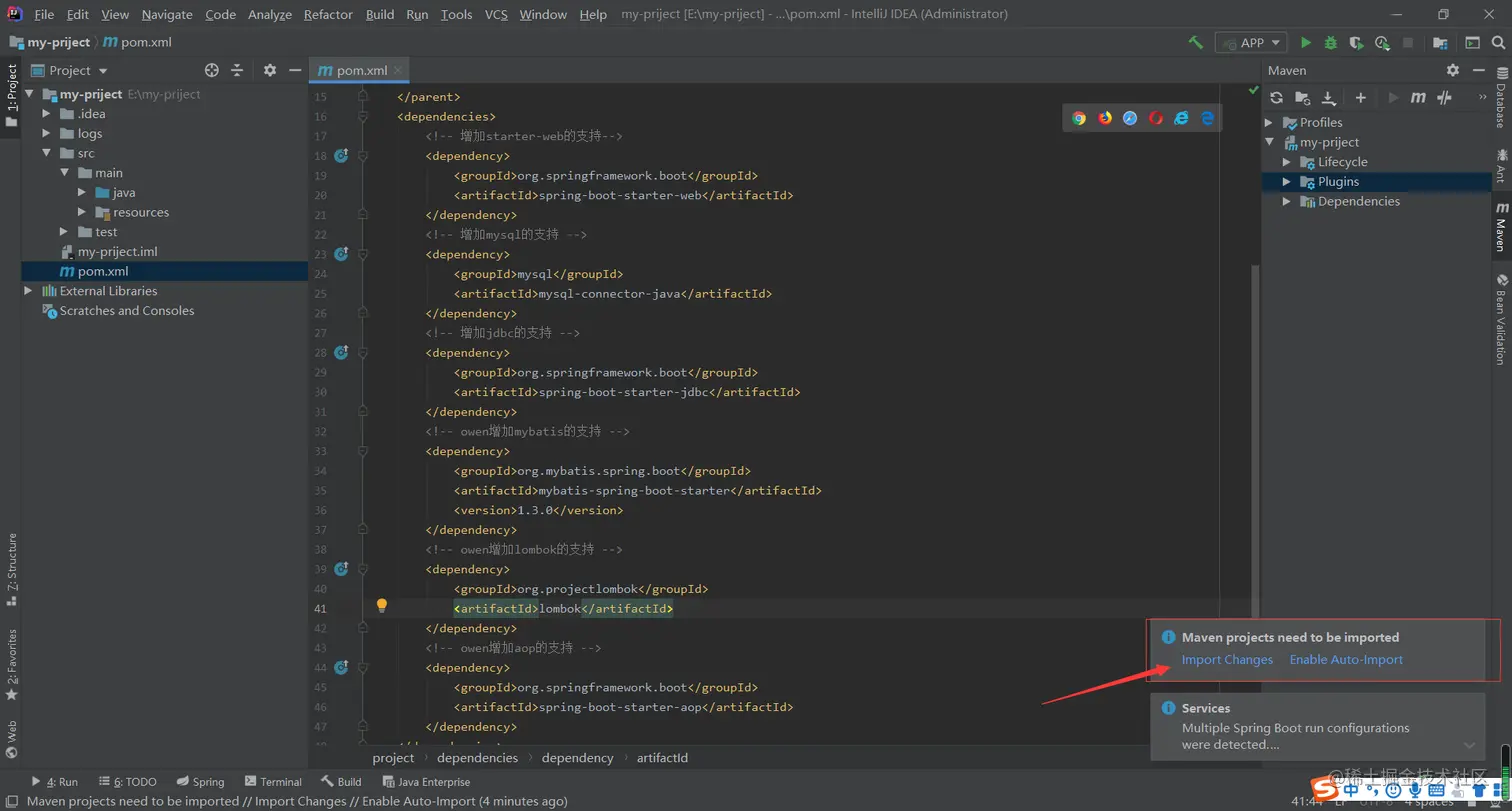Image resolution: width=1512 pixels, height=811 pixels.
Task: Toggle the Database side panel
Action: coord(1501,98)
